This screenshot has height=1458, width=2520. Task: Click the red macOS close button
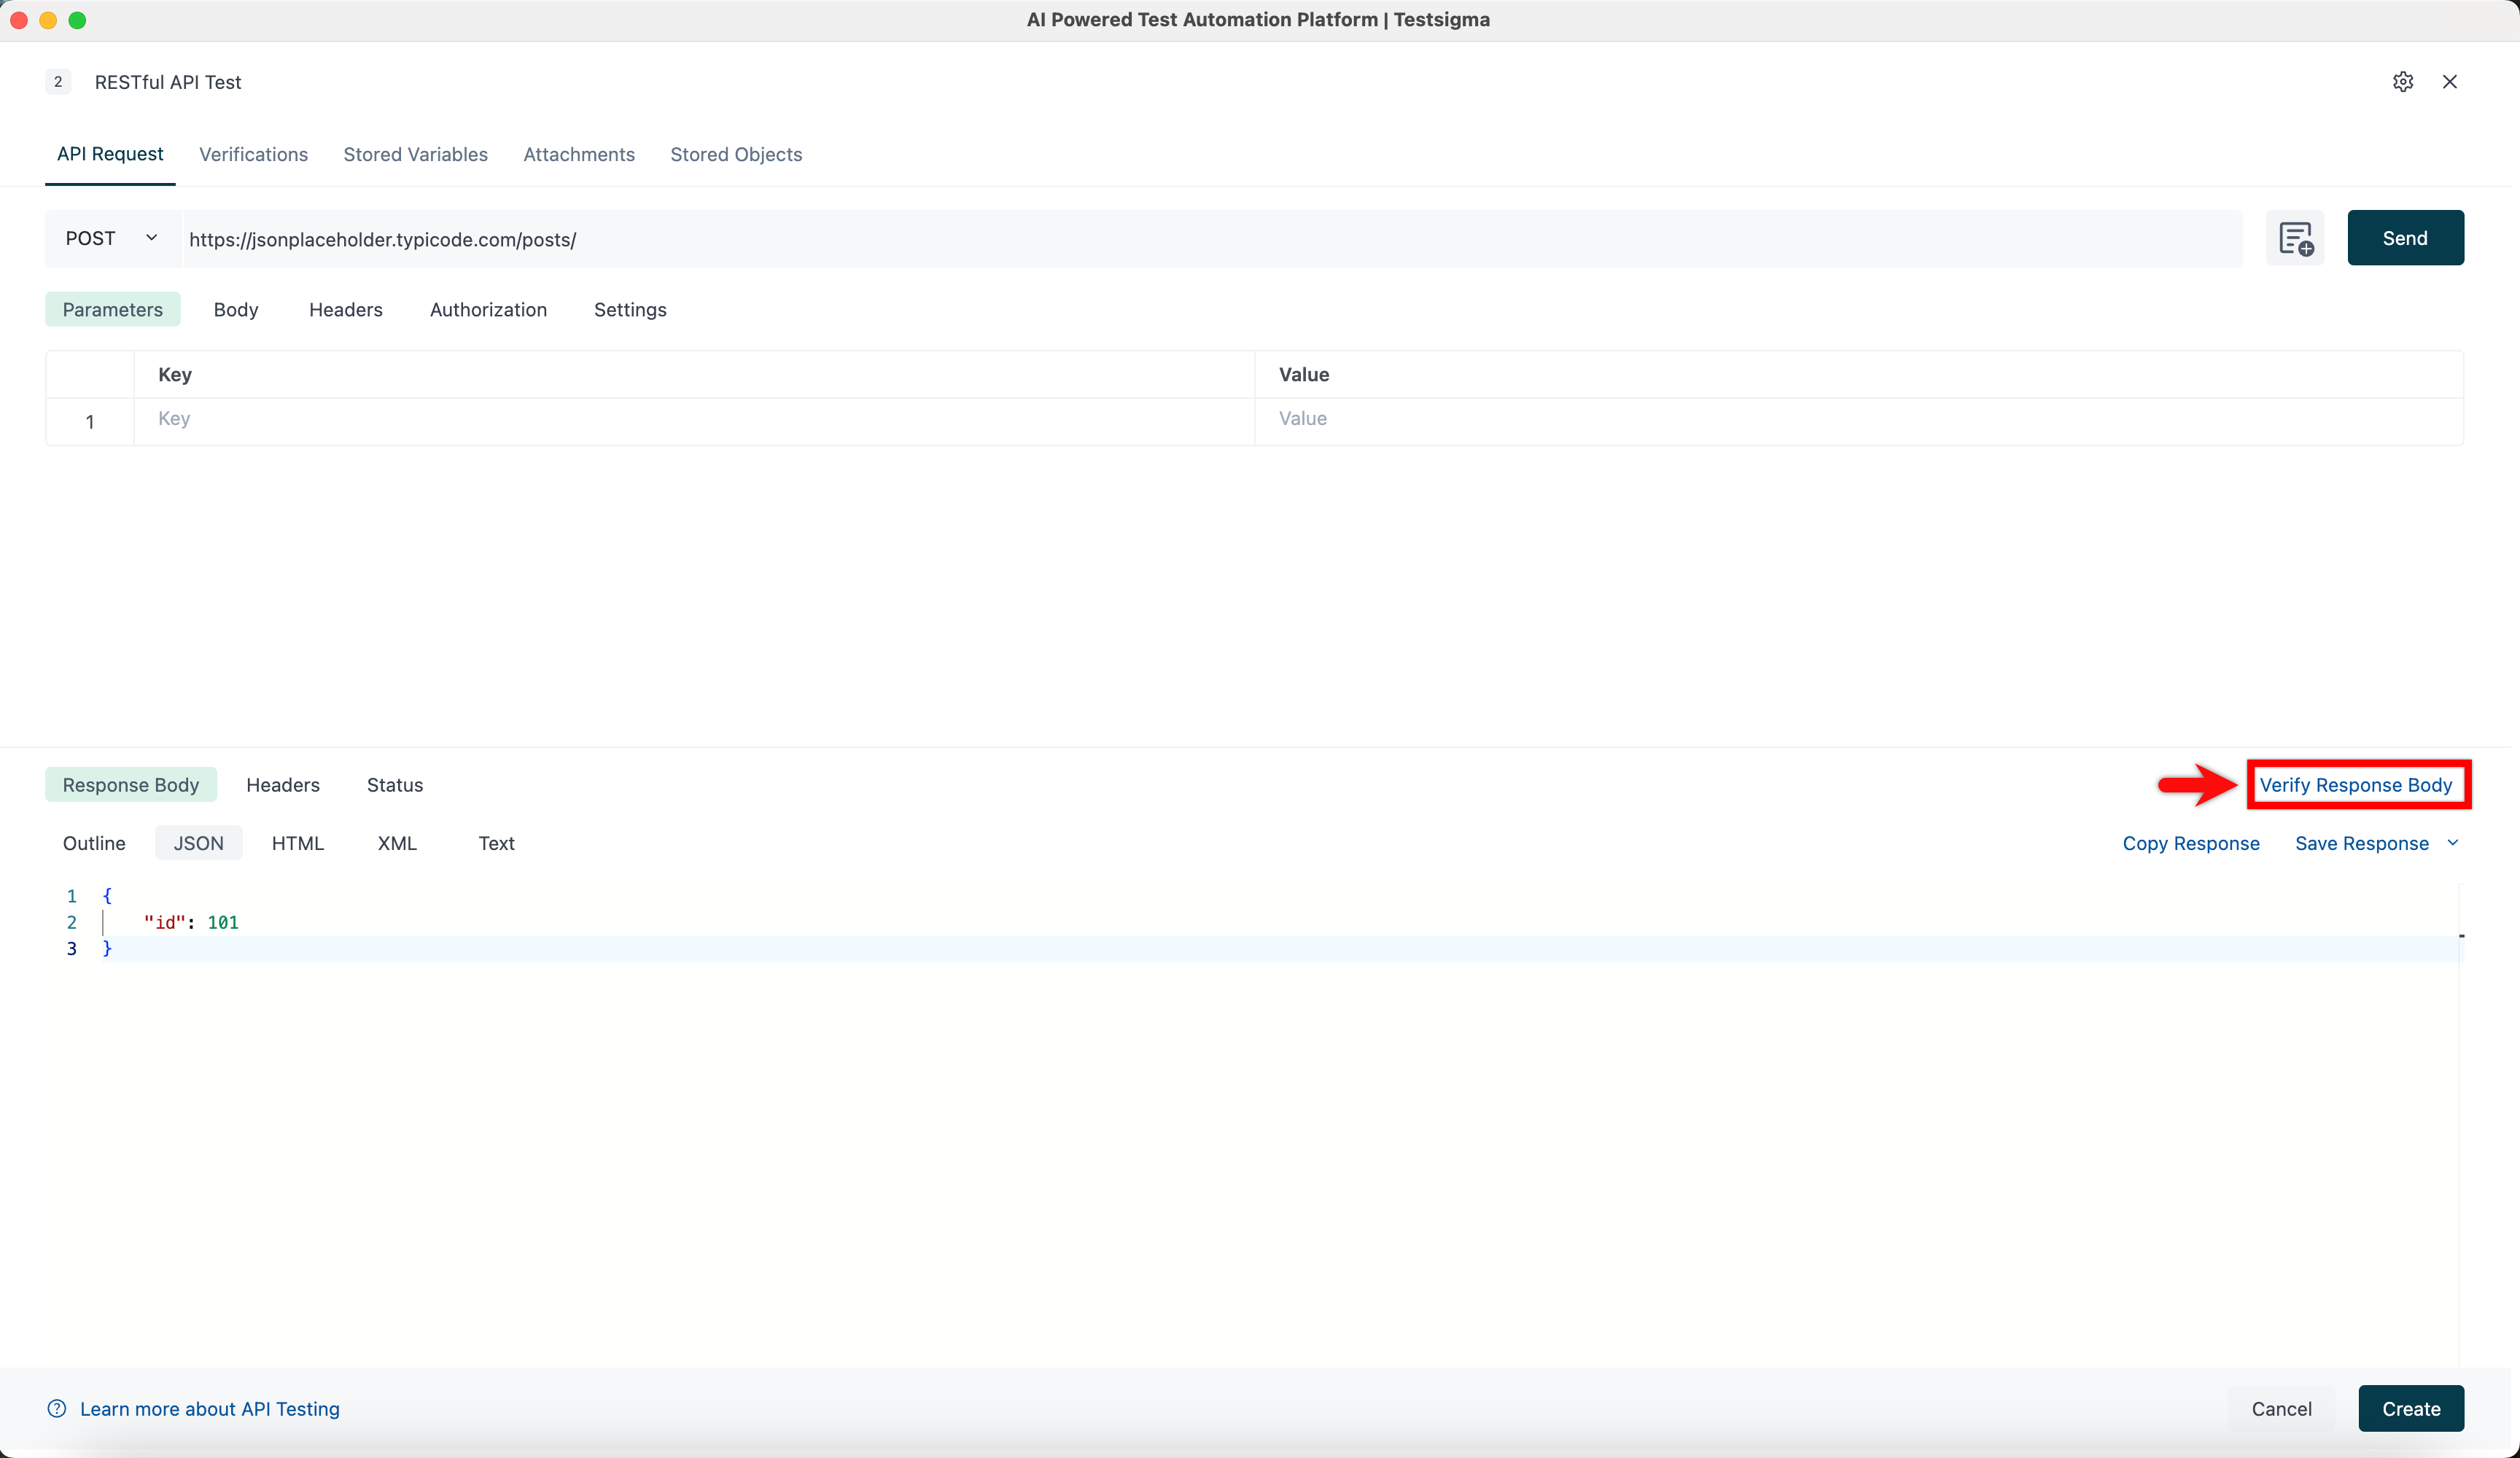19,20
